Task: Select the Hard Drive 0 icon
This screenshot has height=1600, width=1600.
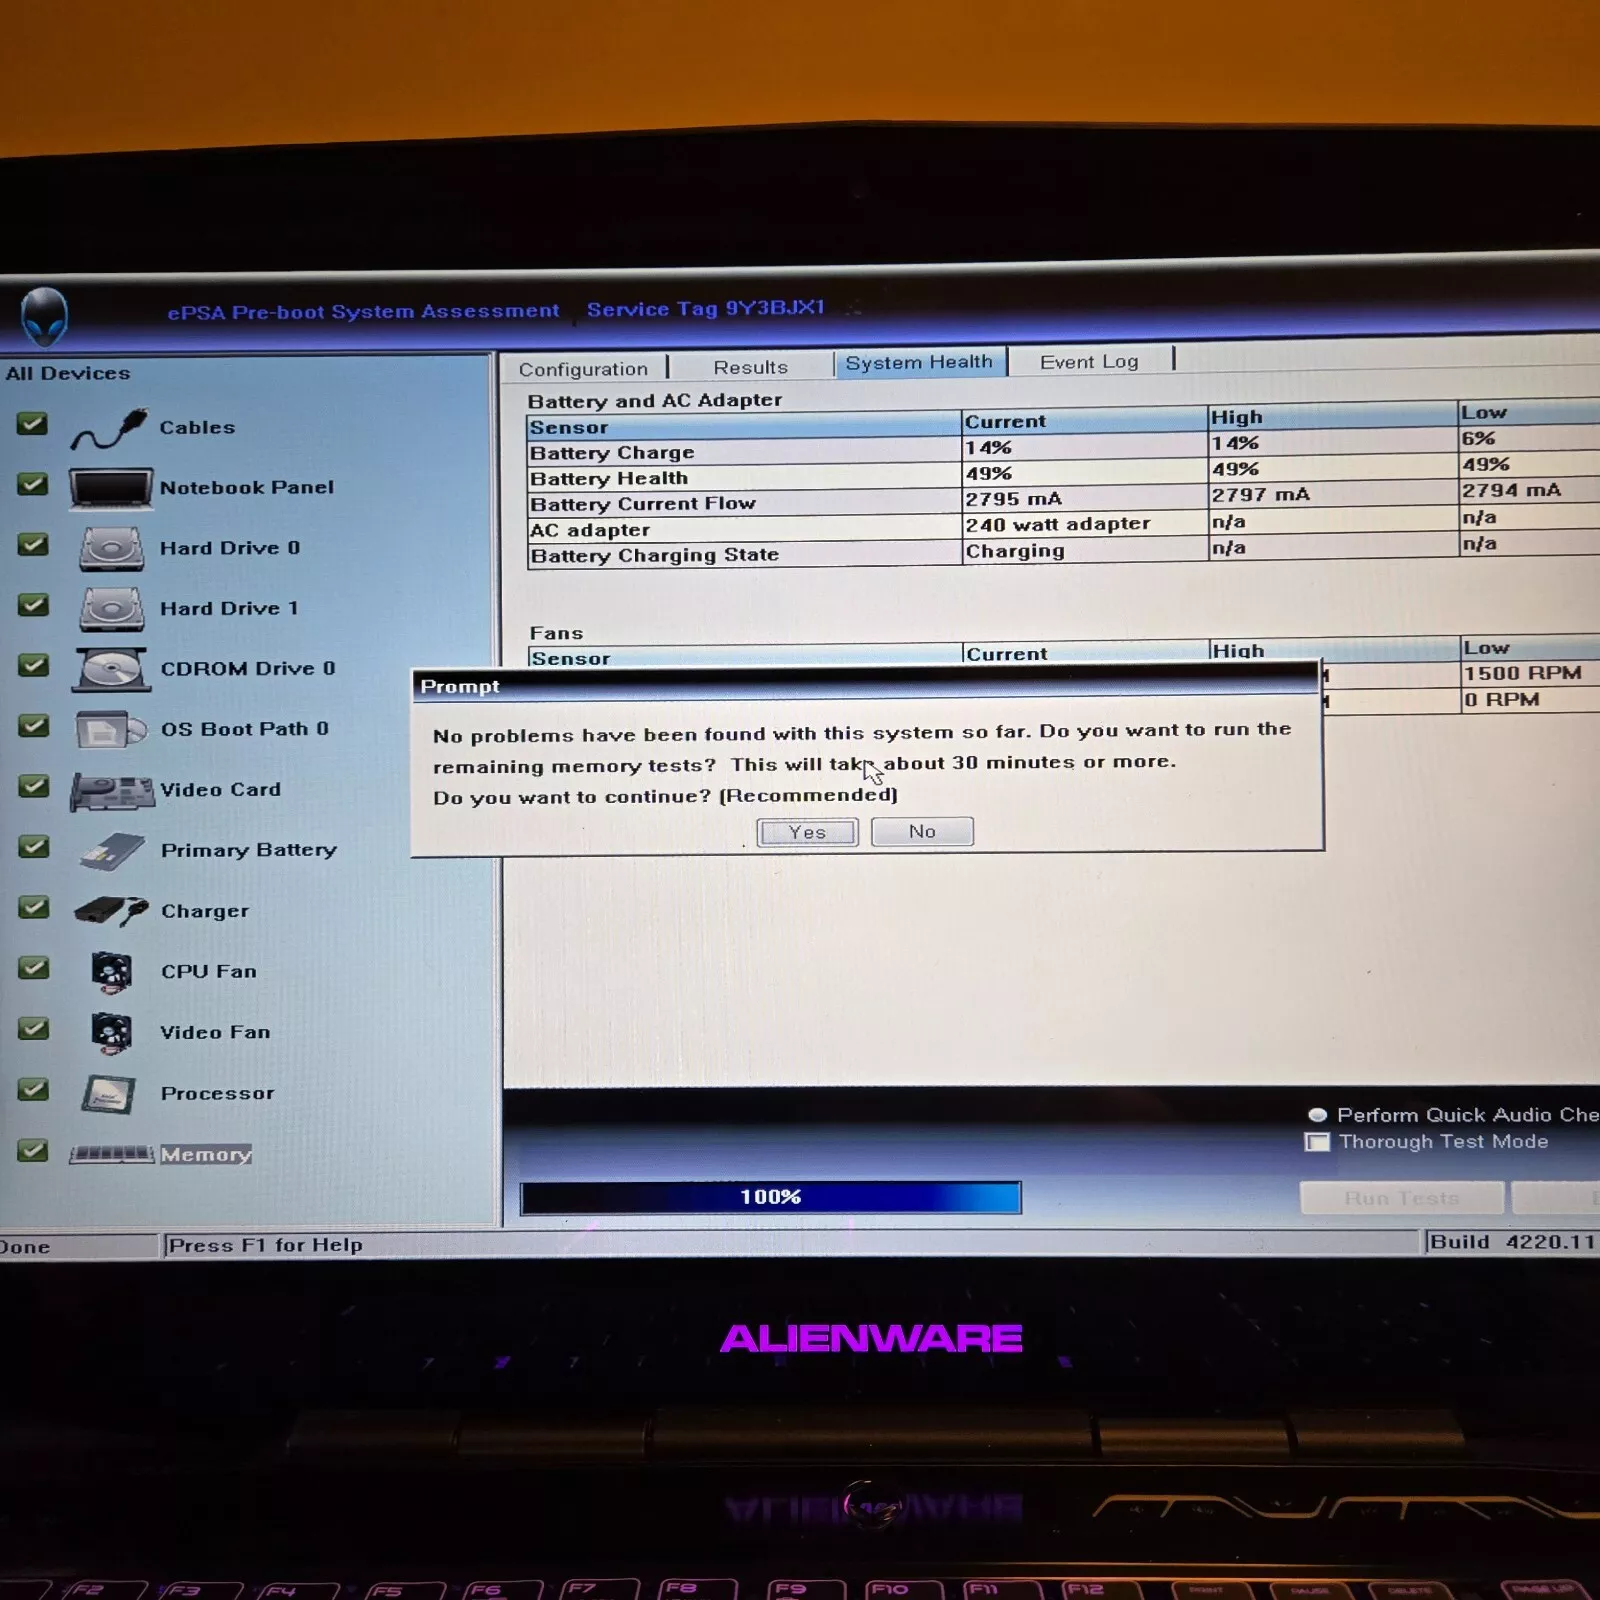Action: point(111,549)
